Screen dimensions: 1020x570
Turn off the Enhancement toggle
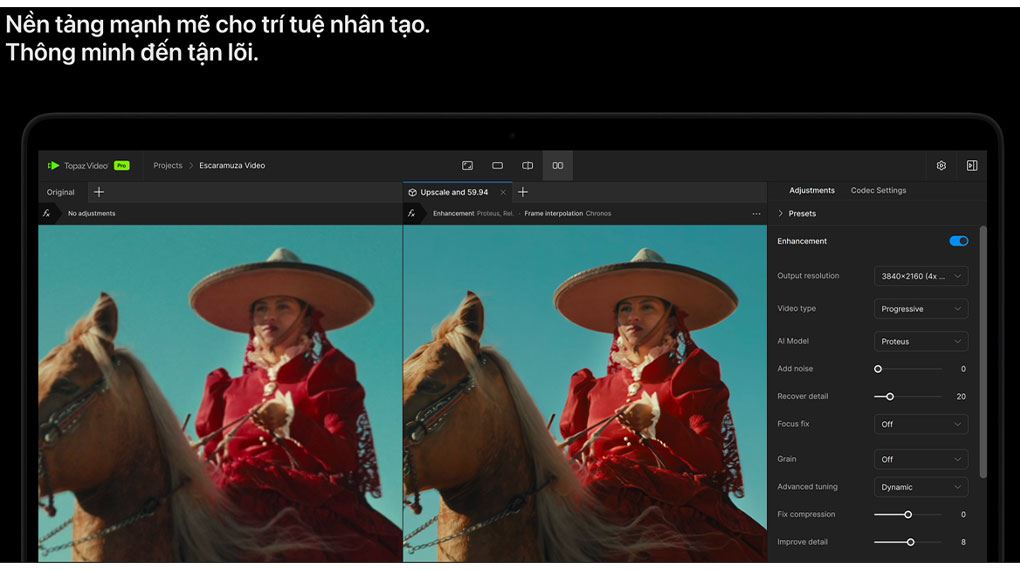click(x=958, y=241)
